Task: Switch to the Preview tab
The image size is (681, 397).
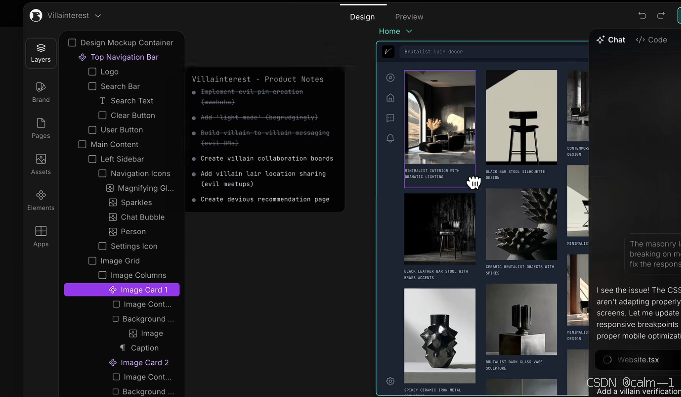Action: point(409,17)
